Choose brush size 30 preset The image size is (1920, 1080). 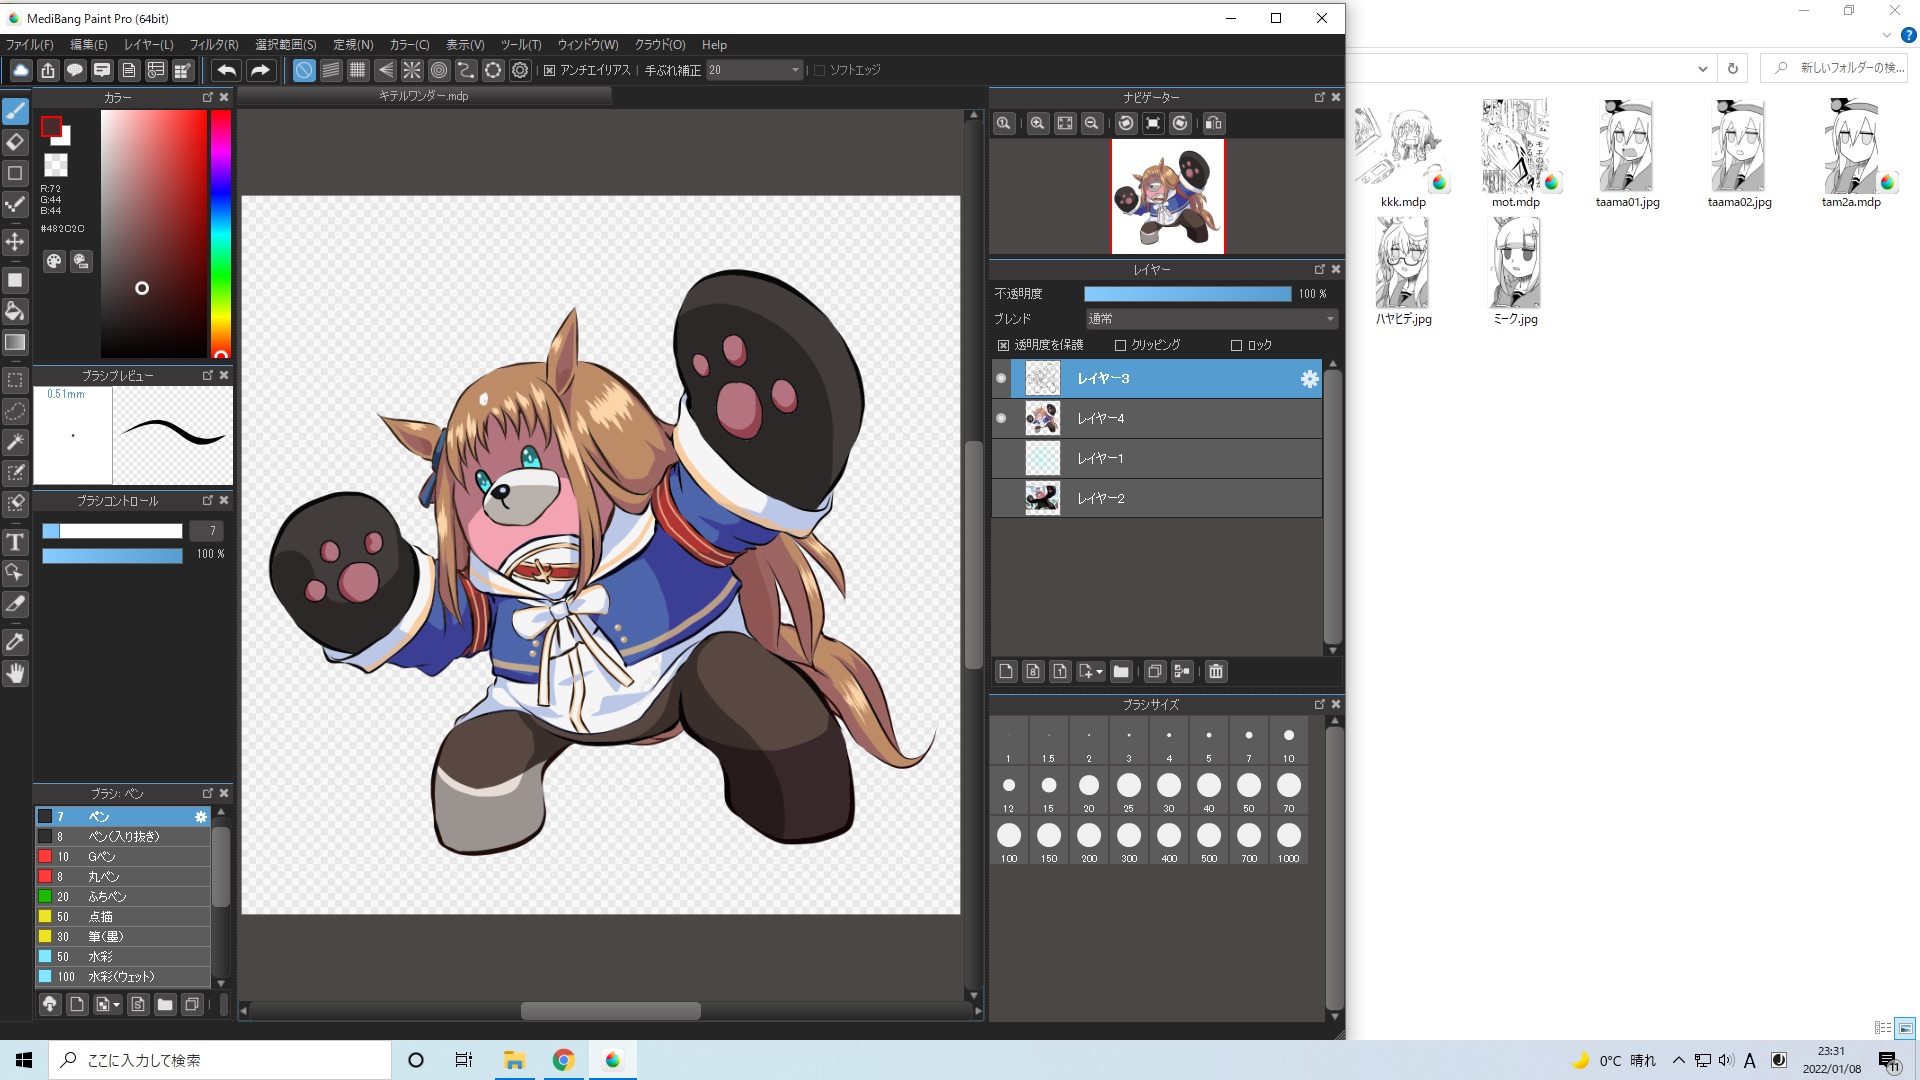(x=1168, y=791)
